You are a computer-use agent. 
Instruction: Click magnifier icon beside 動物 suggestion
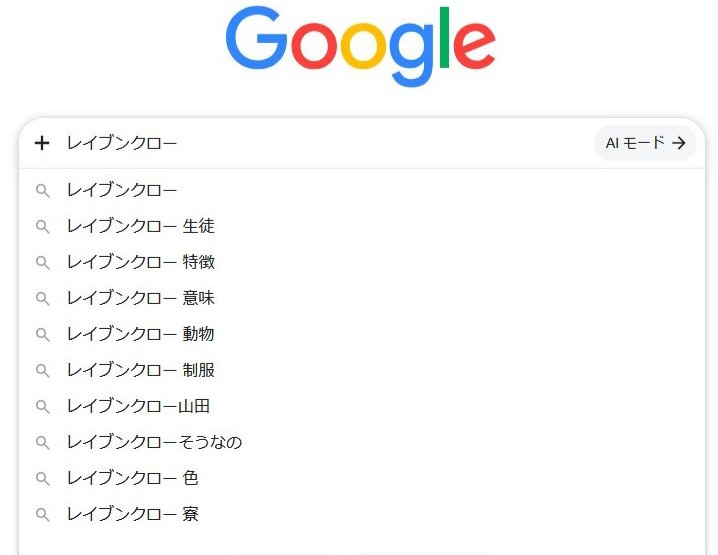[x=43, y=335]
